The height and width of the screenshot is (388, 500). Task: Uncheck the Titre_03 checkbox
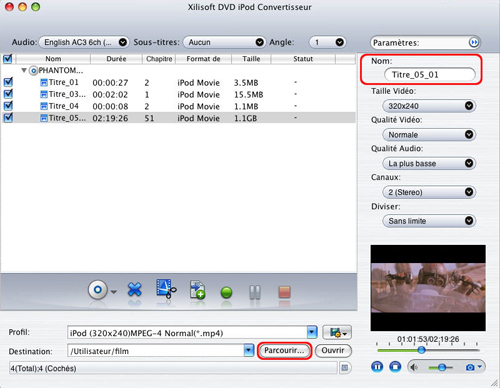[8, 94]
